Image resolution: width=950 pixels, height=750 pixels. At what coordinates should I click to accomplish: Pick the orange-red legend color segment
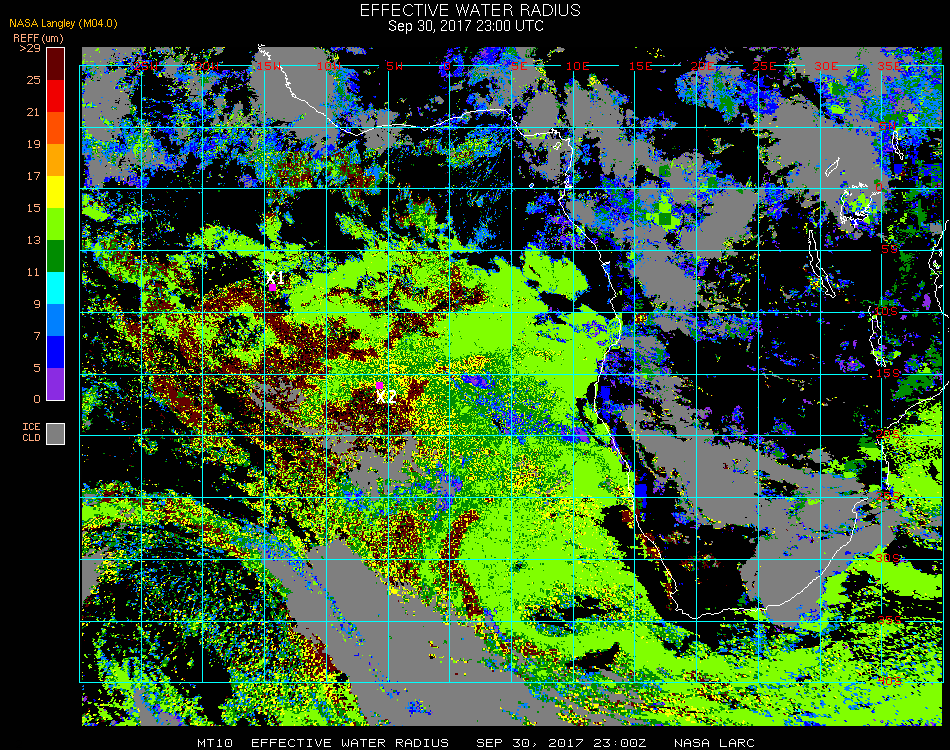click(x=56, y=128)
